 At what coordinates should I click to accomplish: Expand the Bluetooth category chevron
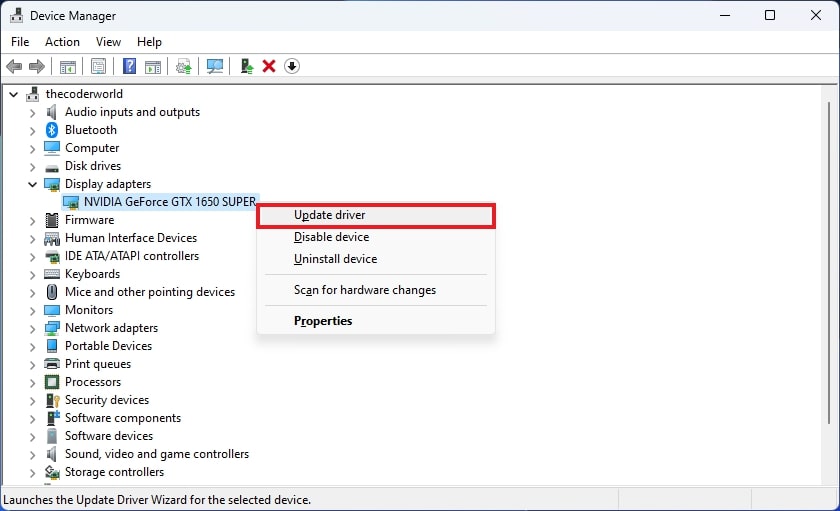pos(32,131)
